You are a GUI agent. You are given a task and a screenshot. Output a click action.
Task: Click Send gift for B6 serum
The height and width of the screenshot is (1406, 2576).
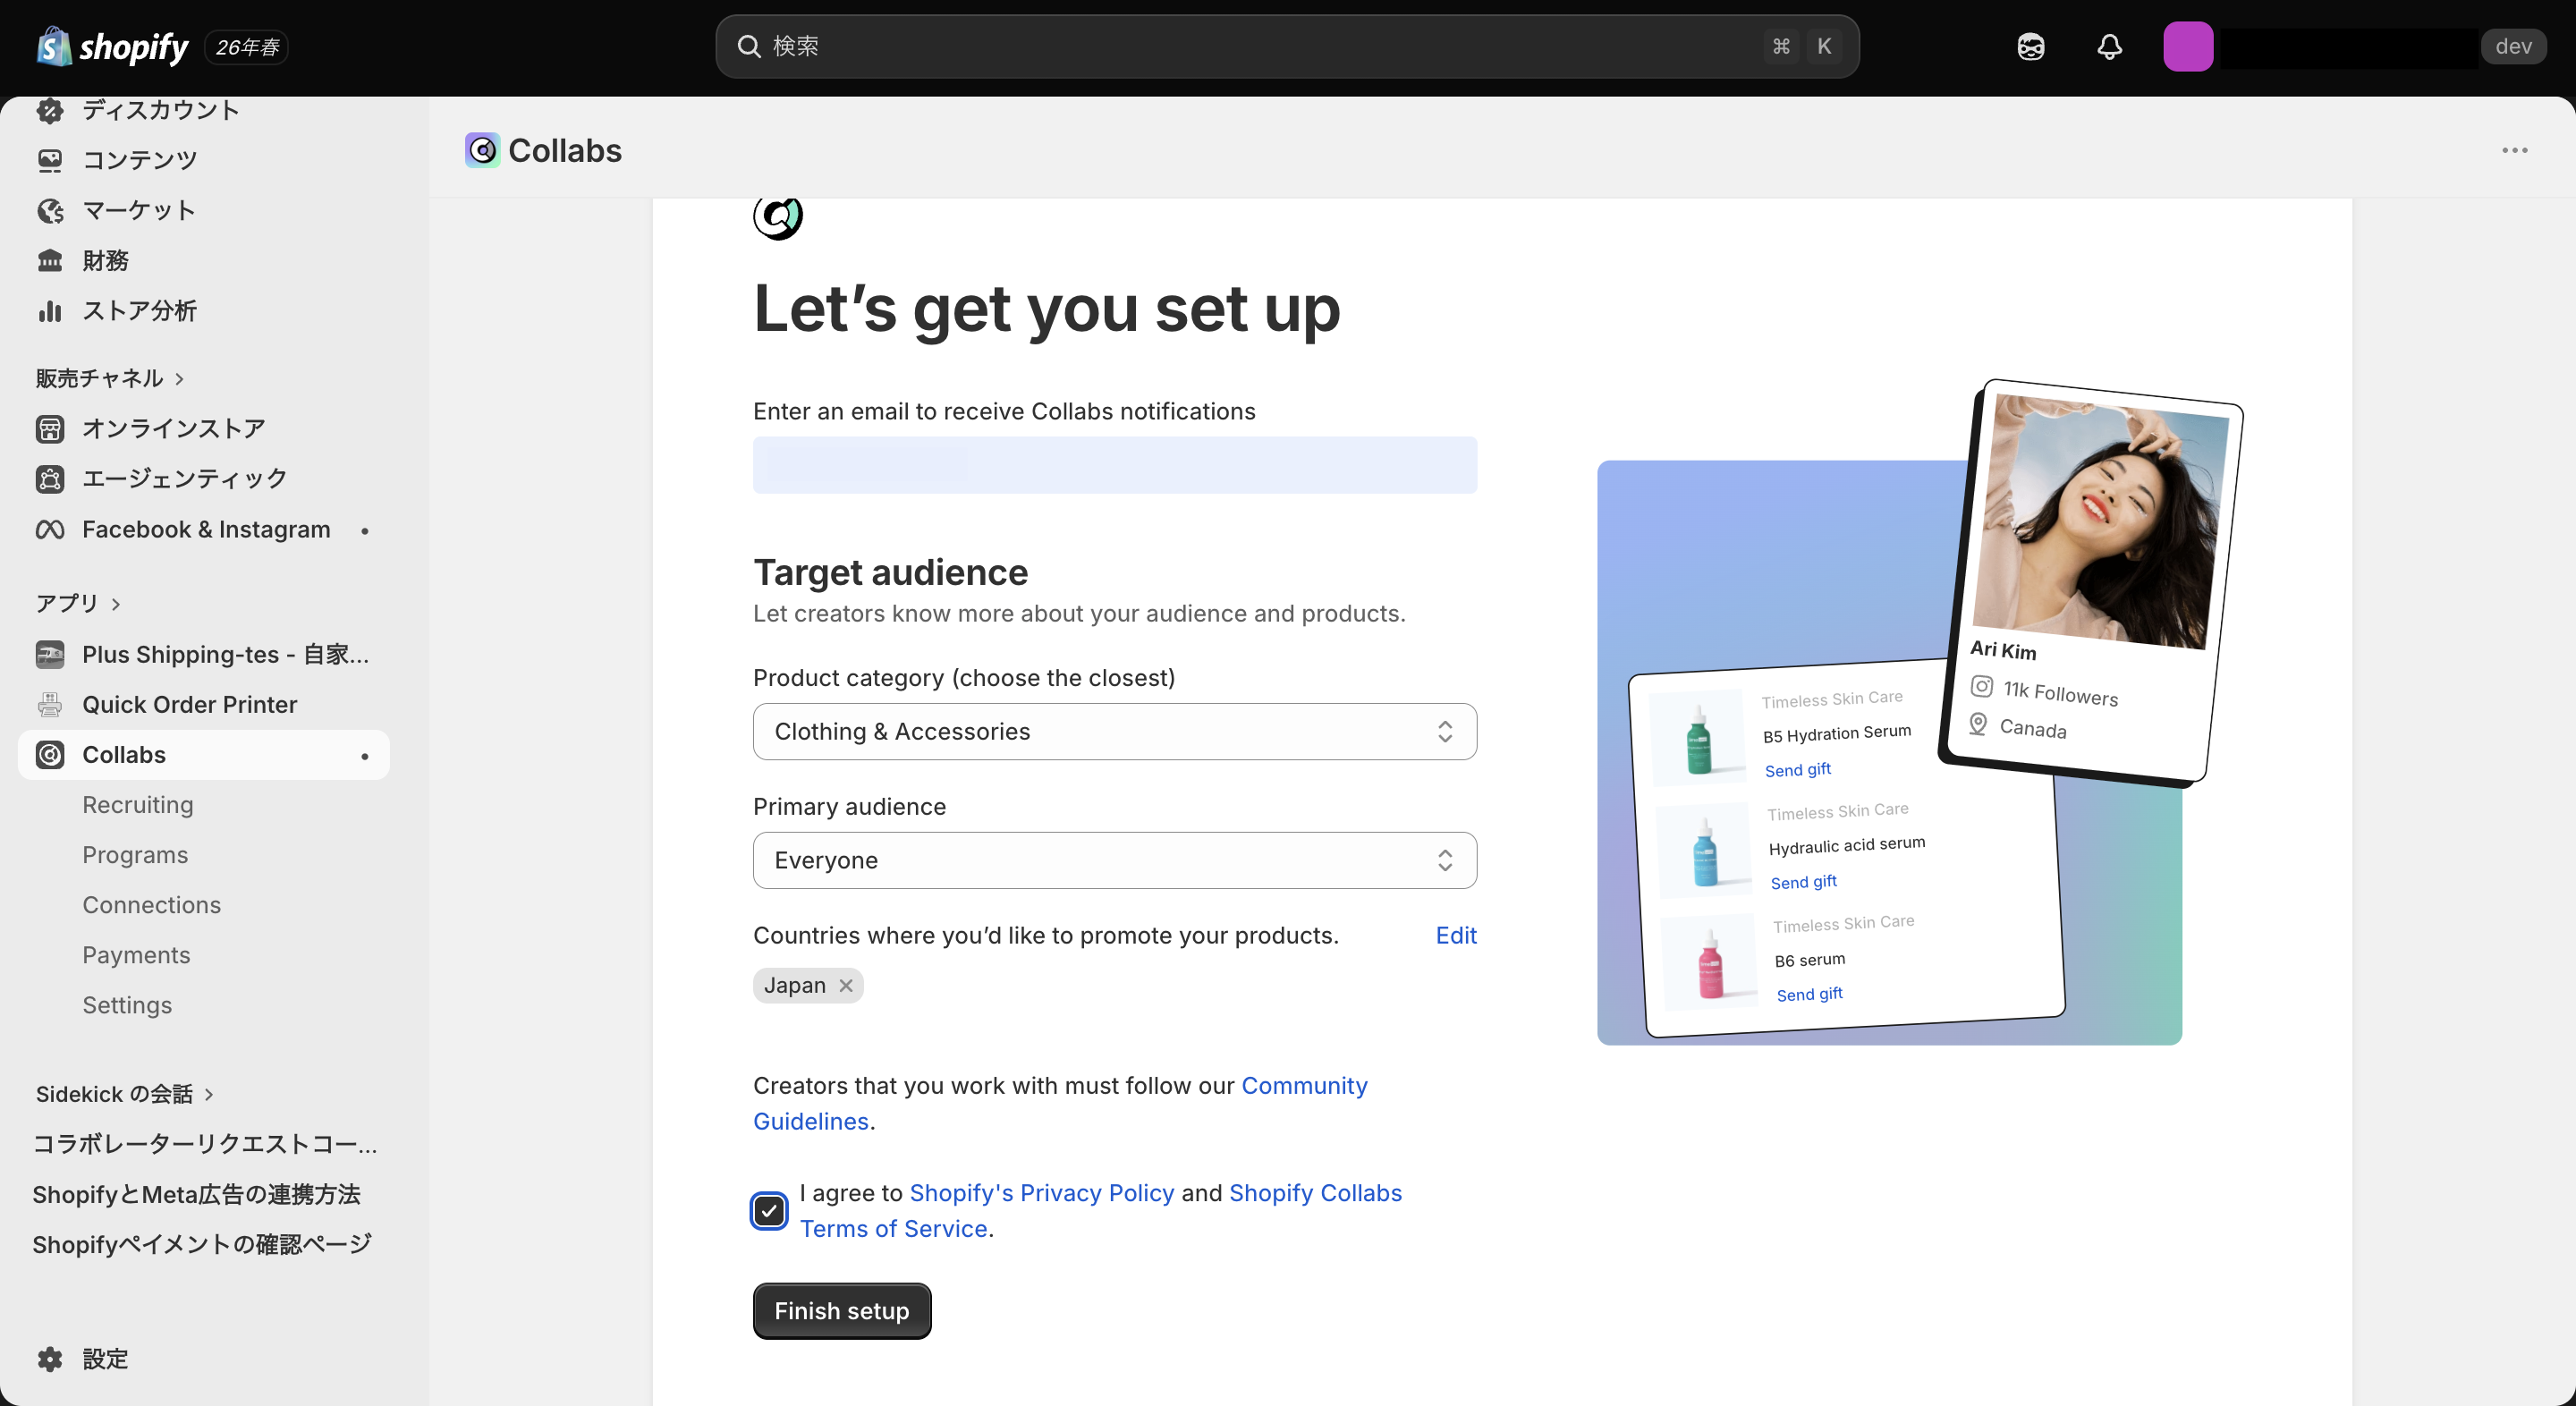(x=1810, y=994)
